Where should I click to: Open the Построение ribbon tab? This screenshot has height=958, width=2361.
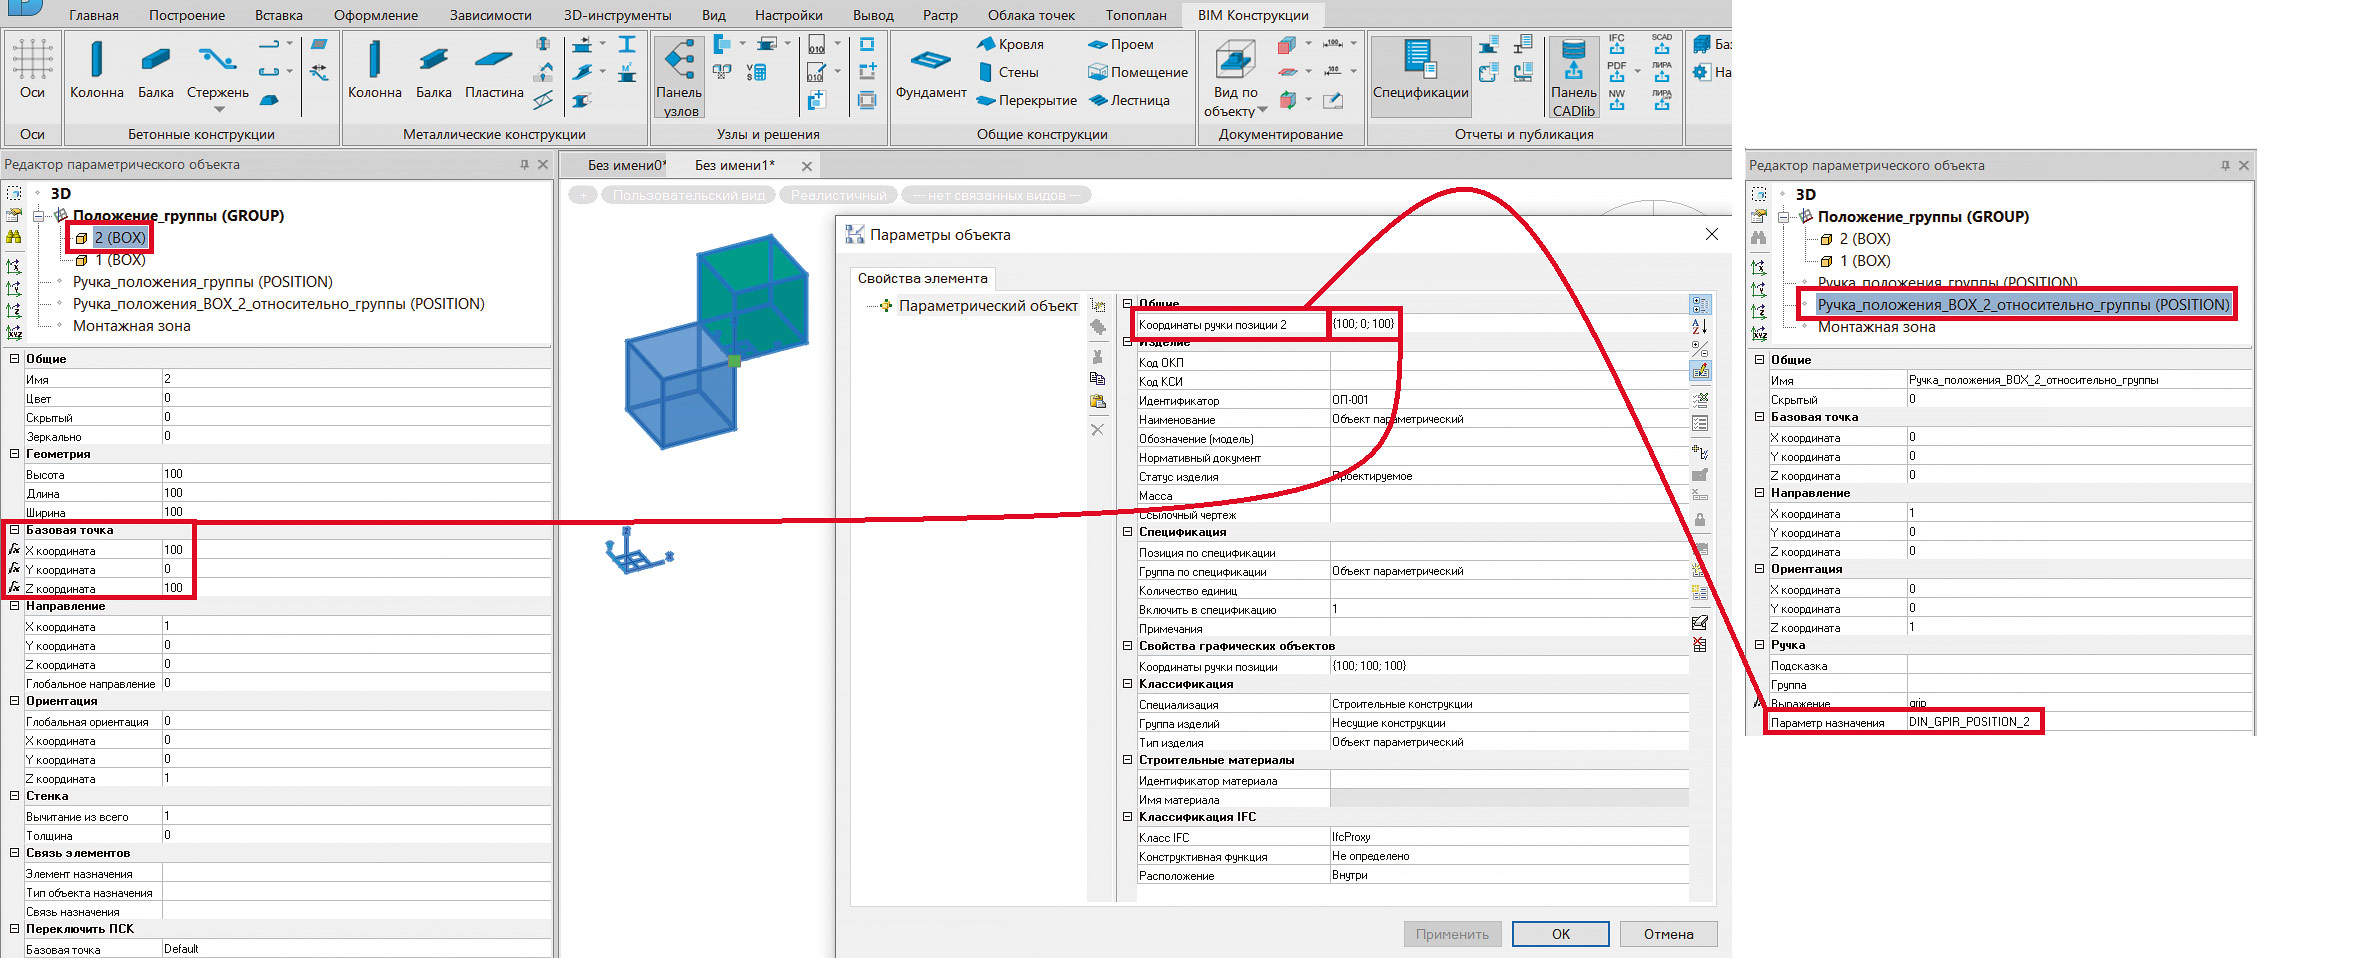tap(187, 15)
